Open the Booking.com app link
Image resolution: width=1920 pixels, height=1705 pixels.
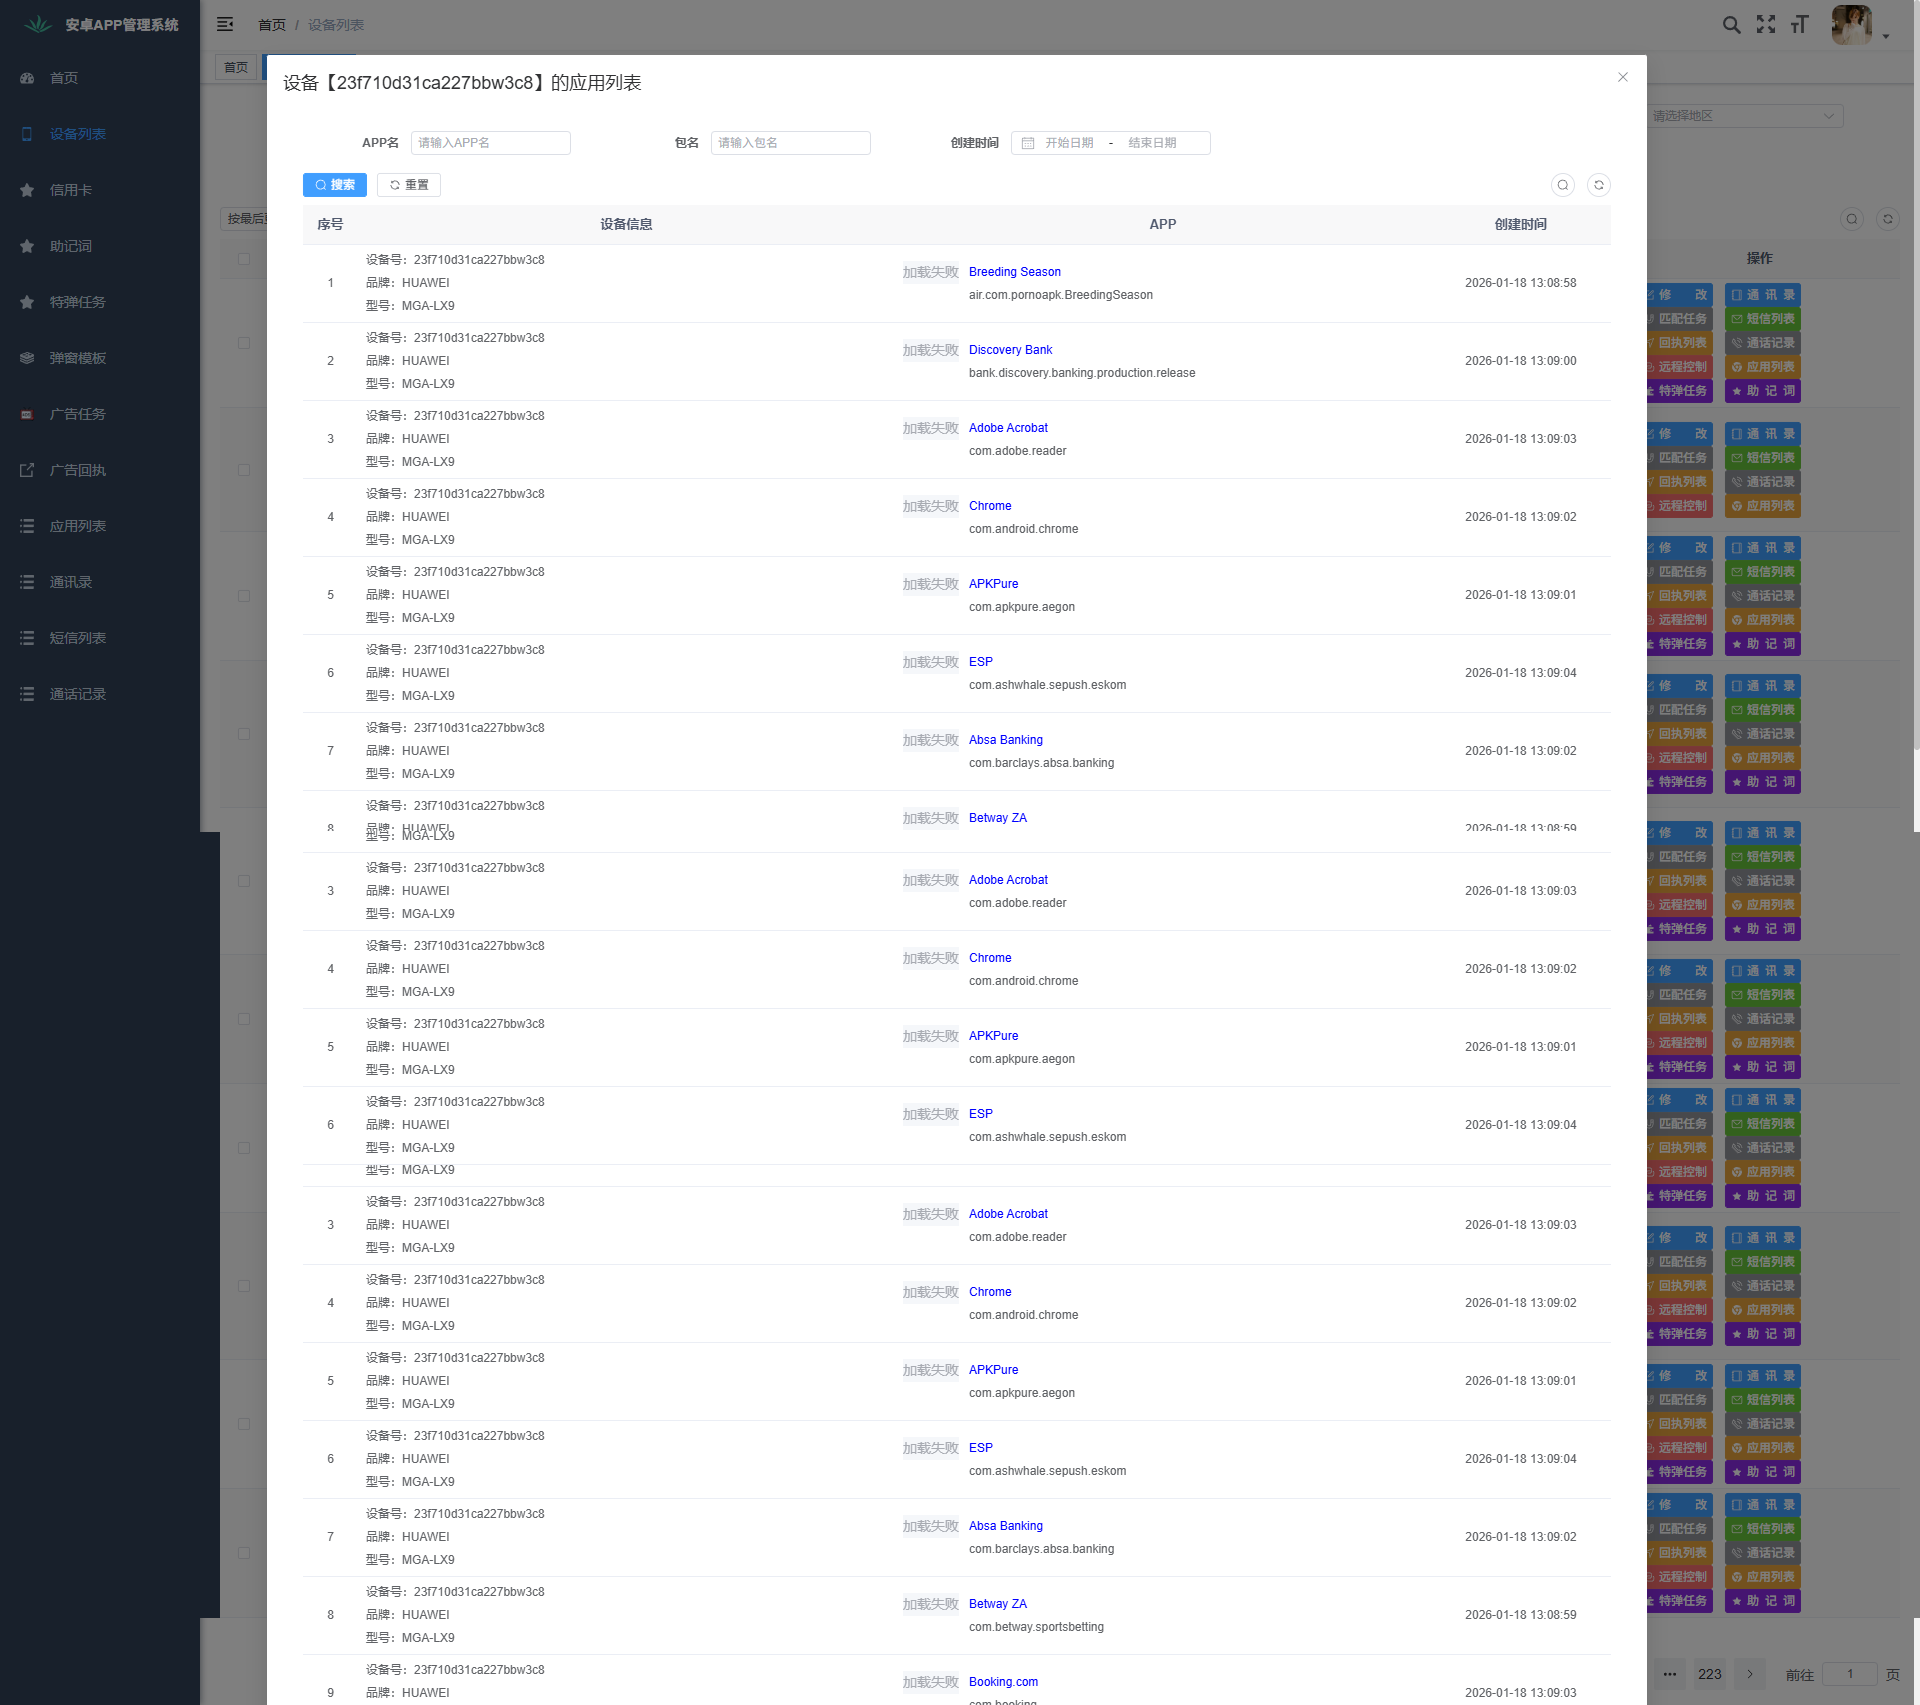1003,1682
